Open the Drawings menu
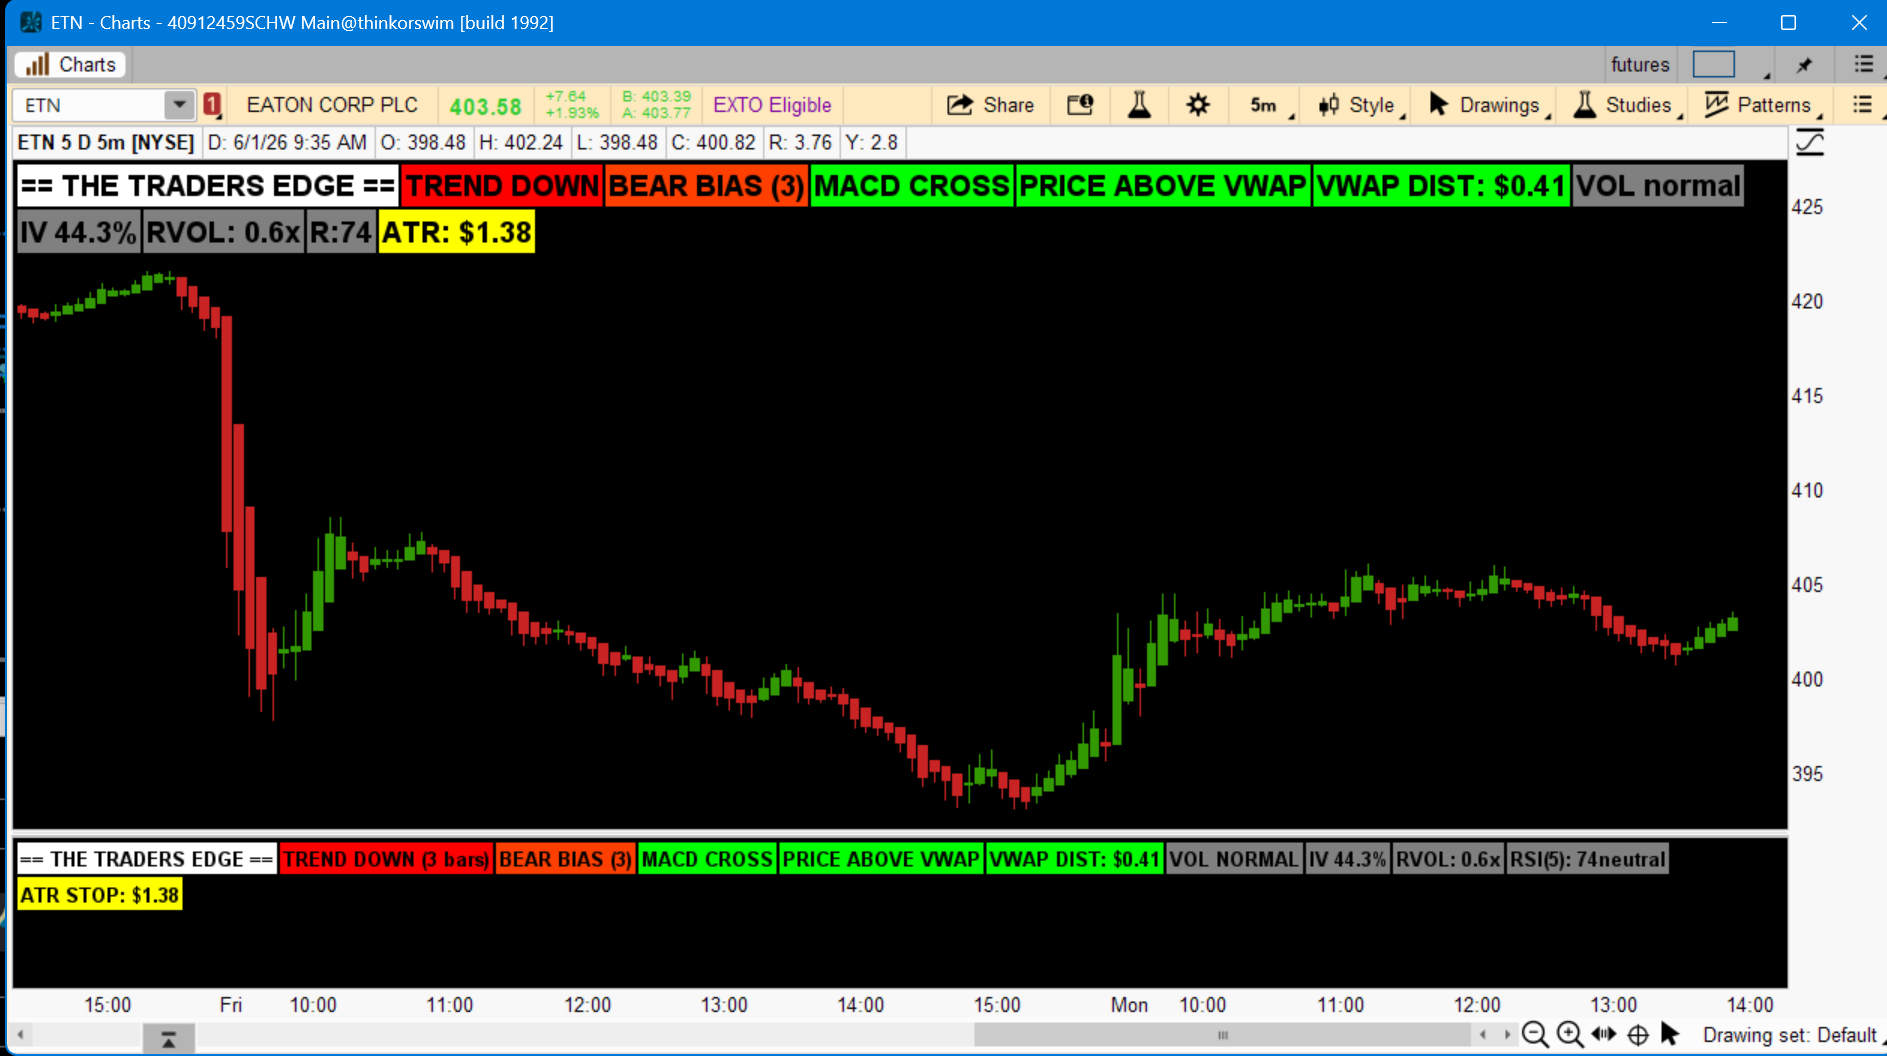 [1488, 105]
